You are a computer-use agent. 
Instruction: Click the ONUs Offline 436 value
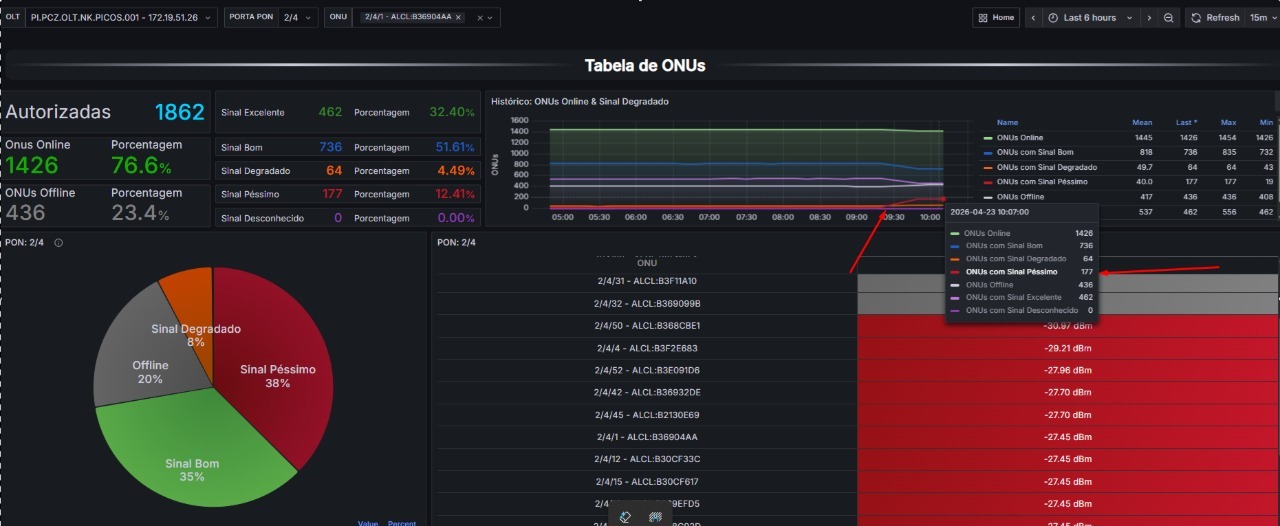point(26,213)
